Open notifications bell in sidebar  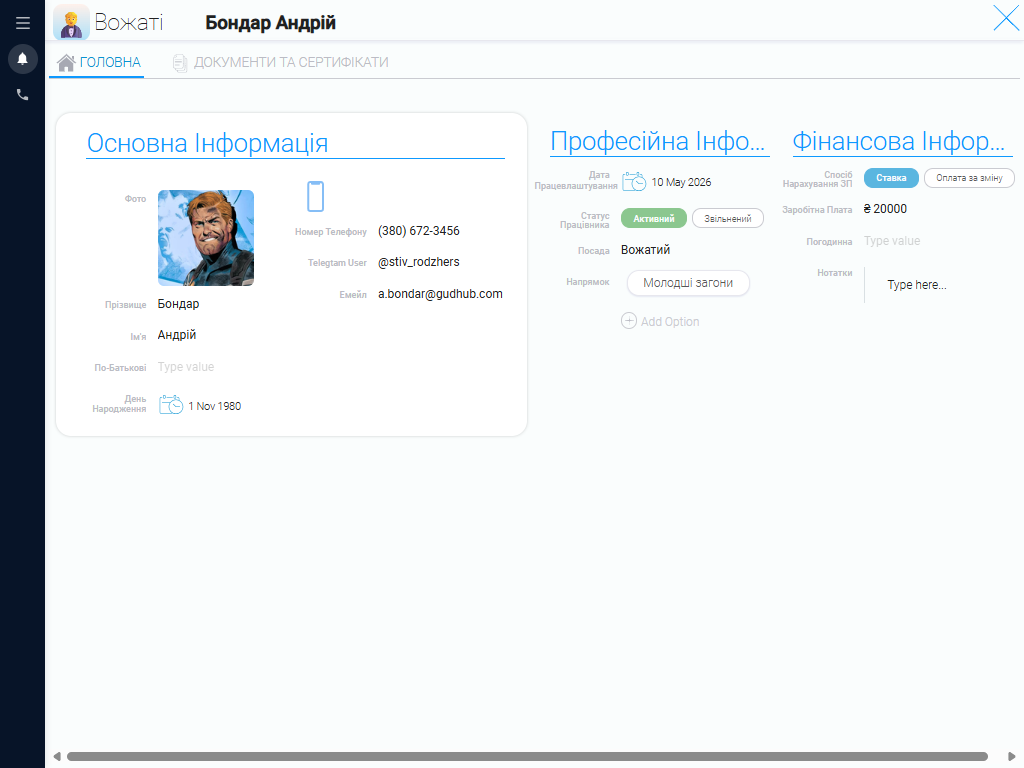coord(22,59)
